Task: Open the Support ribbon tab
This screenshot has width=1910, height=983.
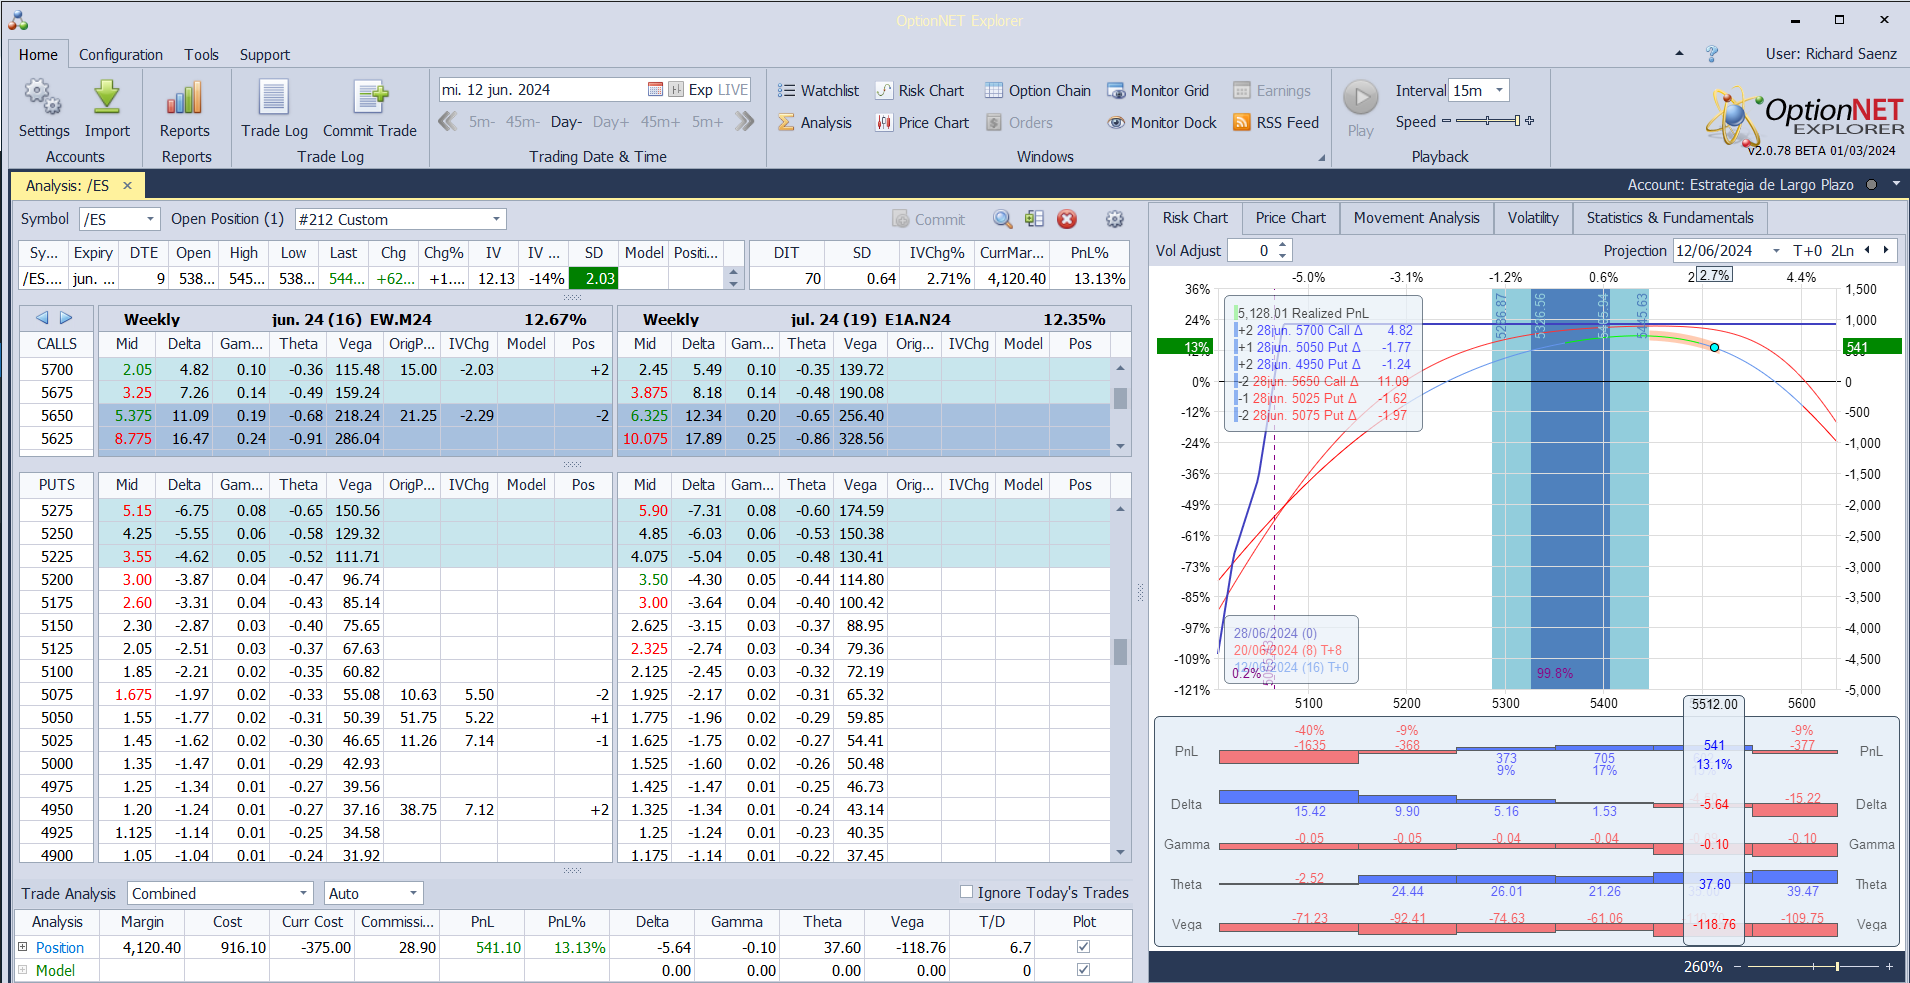Action: (x=265, y=55)
